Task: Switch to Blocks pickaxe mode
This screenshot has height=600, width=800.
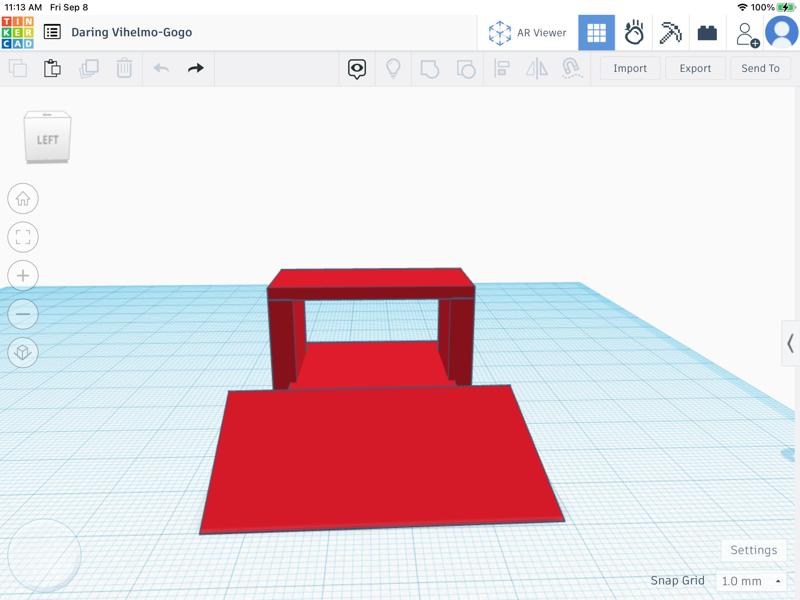Action: point(670,33)
